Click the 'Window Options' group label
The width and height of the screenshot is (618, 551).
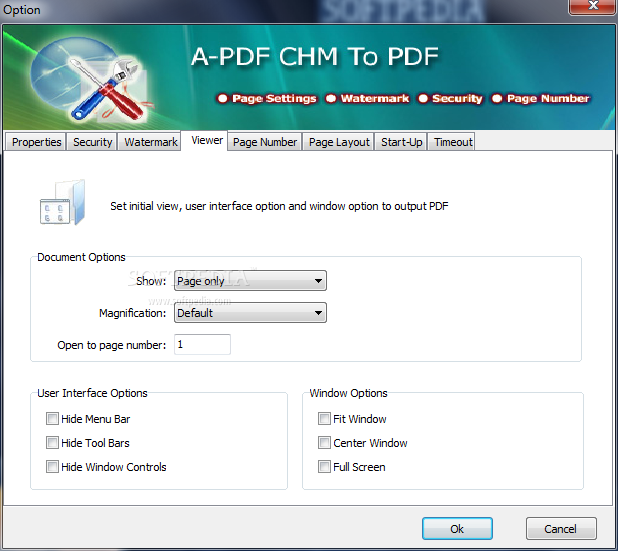pyautogui.click(x=348, y=393)
